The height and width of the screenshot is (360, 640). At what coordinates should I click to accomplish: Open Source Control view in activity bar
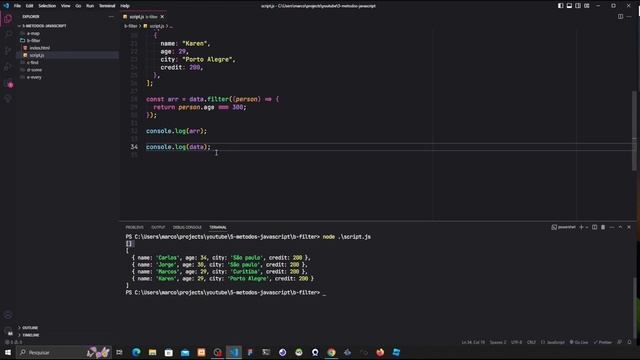[x=8, y=51]
